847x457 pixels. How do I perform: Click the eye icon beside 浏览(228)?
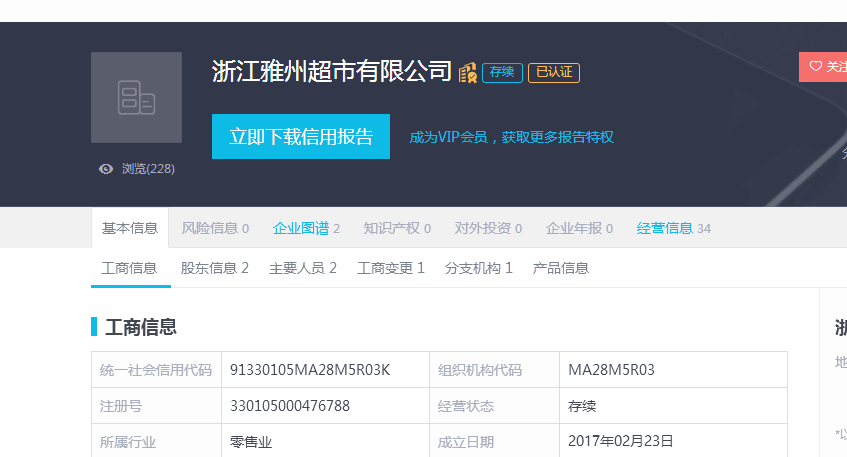(106, 169)
